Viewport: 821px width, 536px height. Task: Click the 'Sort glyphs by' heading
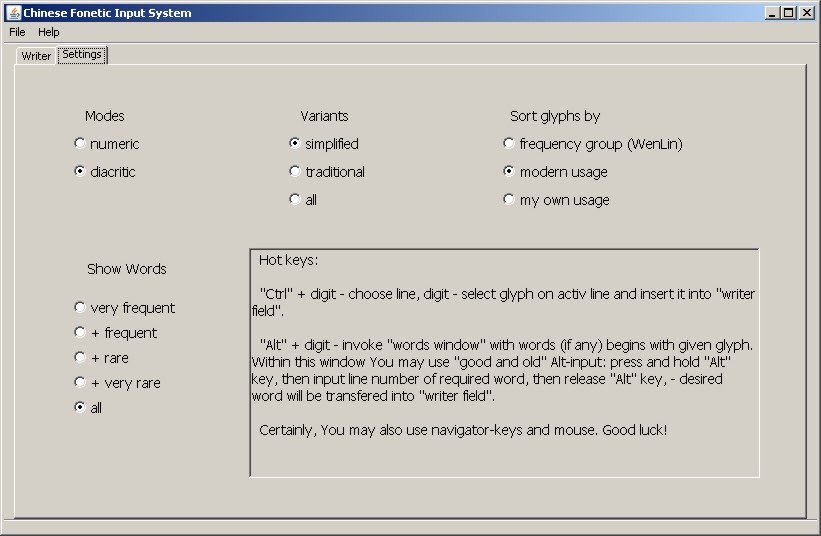[x=555, y=116]
